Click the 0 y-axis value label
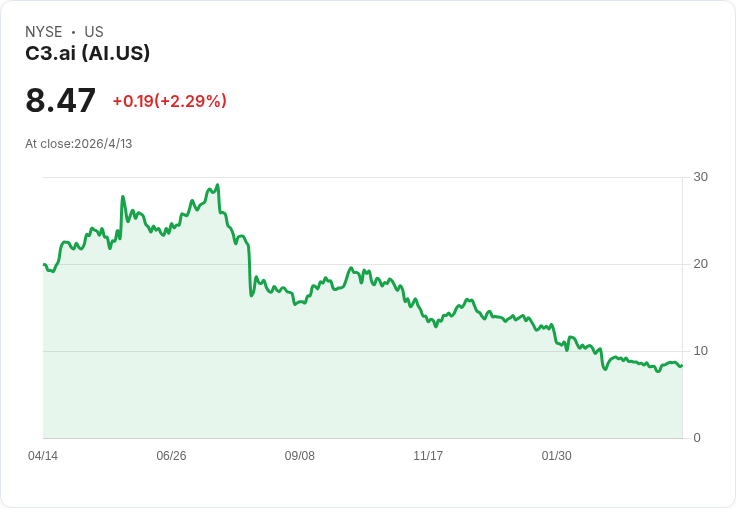 click(x=697, y=438)
